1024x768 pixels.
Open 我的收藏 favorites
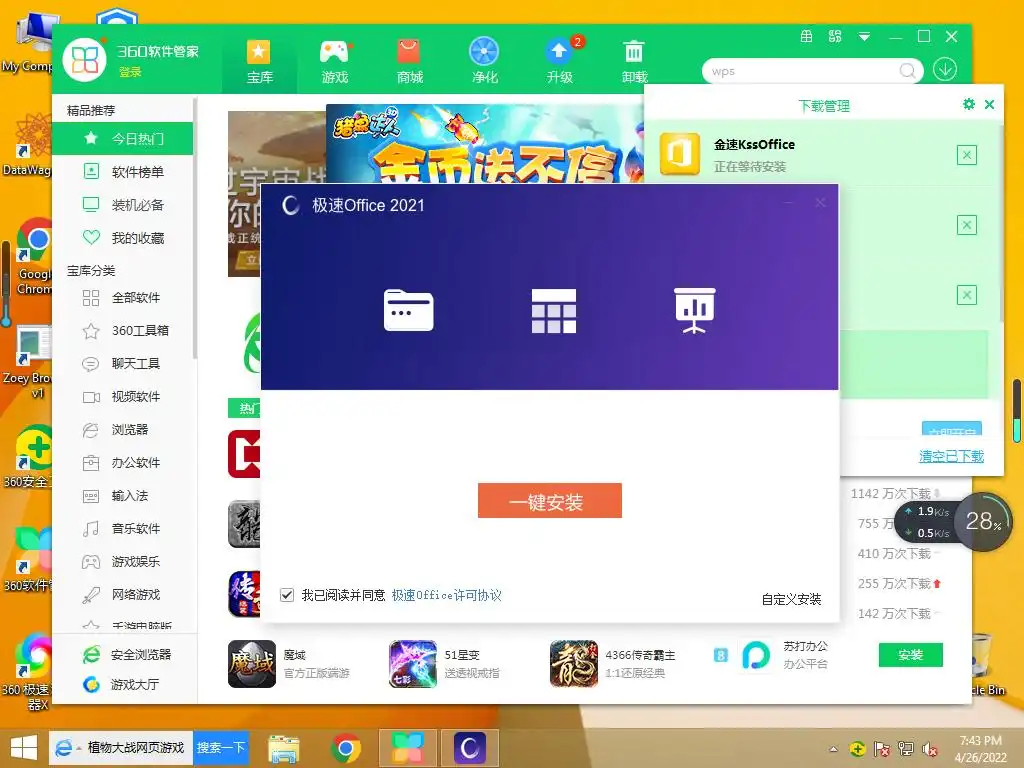click(x=123, y=238)
